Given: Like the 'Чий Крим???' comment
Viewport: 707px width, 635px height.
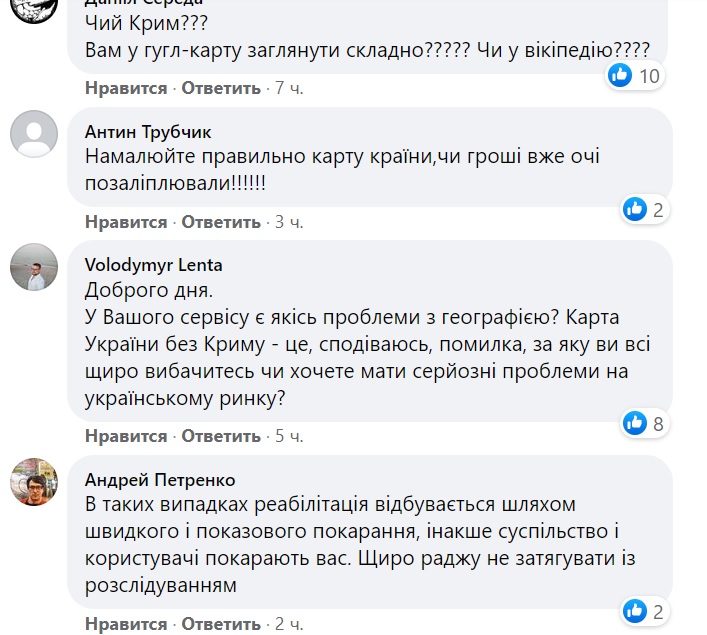Looking at the screenshot, I should click(x=126, y=88).
